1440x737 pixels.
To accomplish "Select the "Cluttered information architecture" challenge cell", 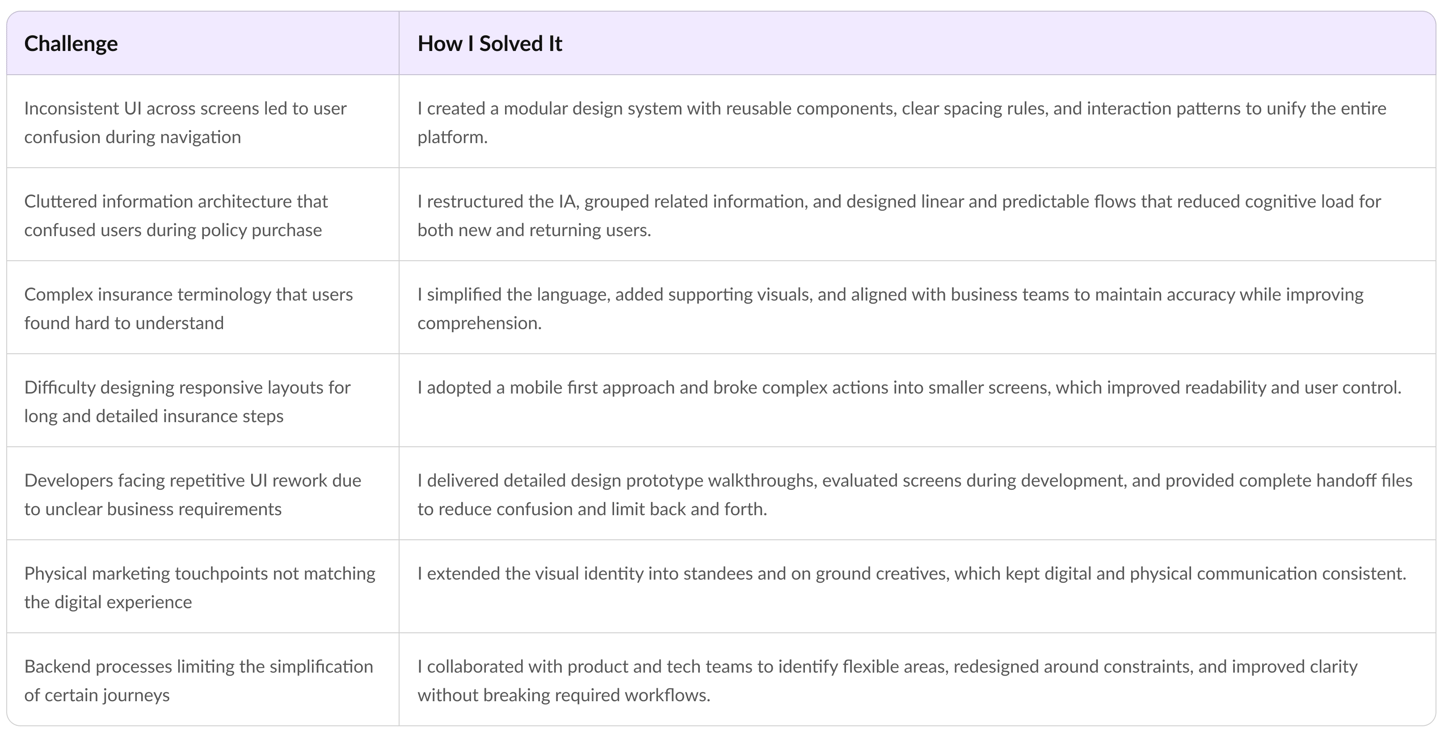I will pos(176,202).
